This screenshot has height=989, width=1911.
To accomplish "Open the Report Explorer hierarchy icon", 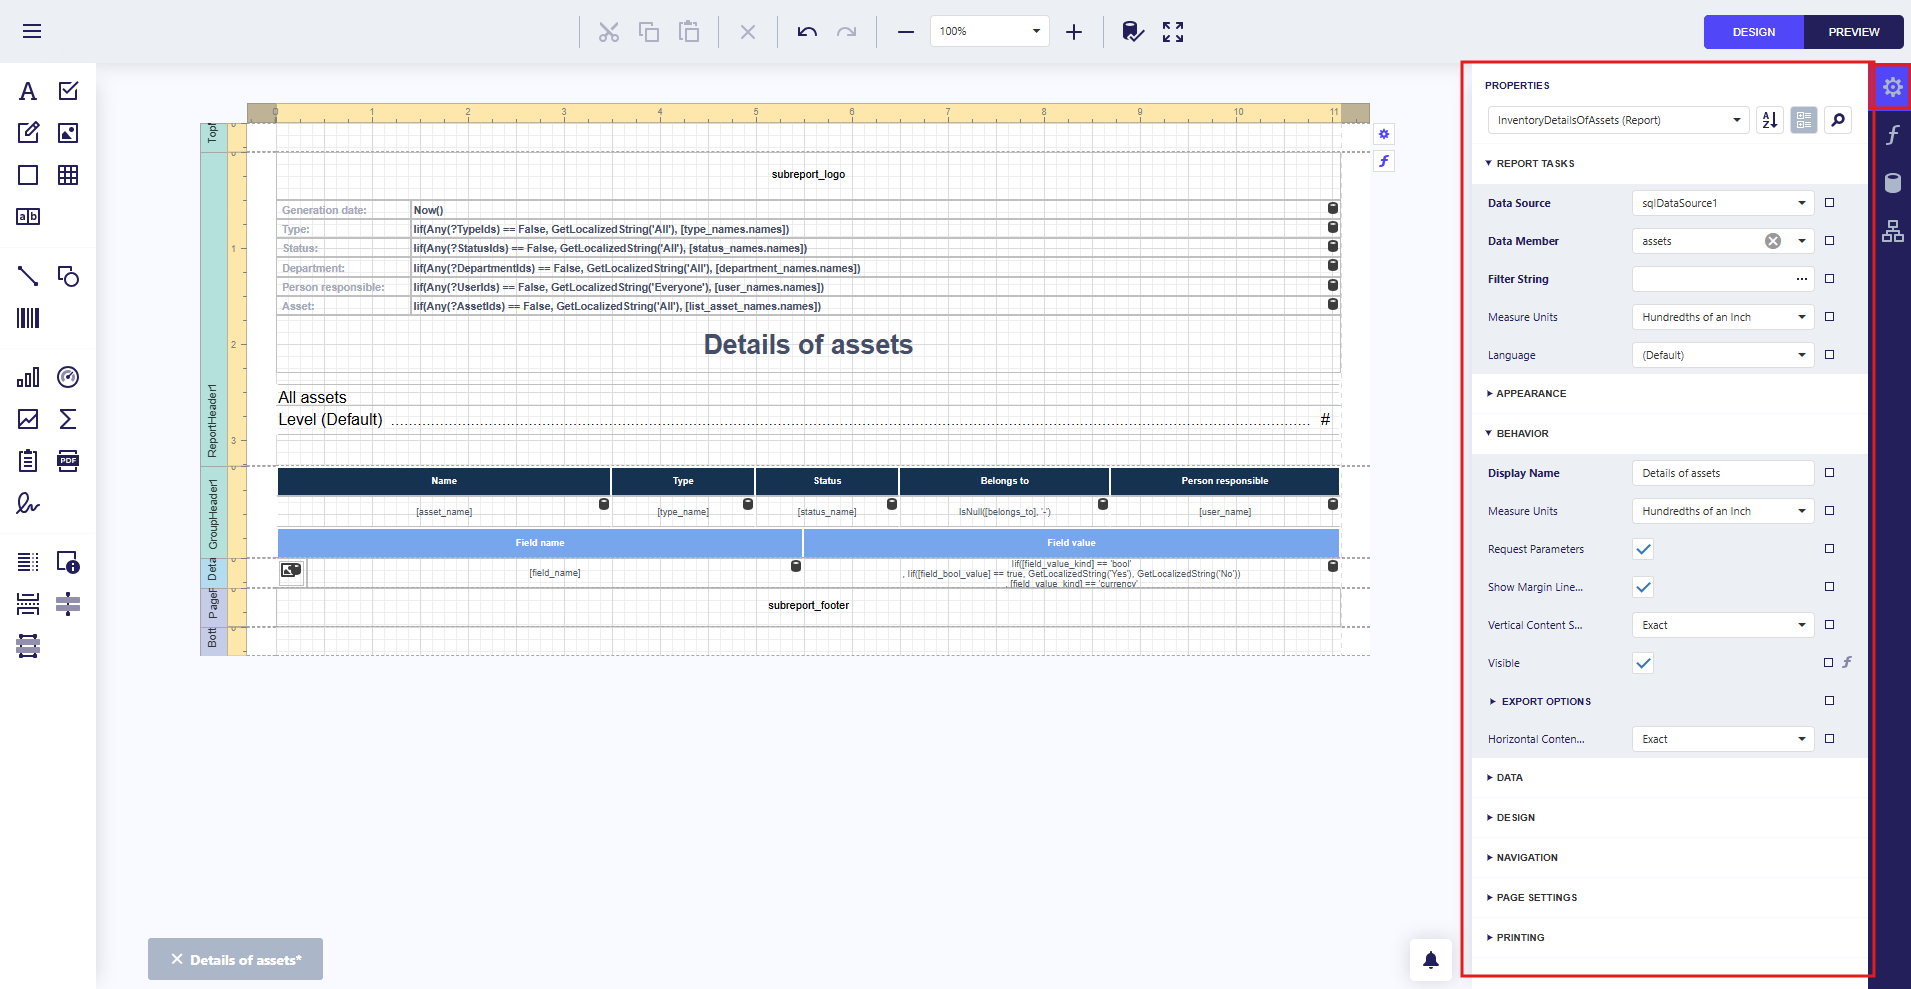I will 1892,231.
